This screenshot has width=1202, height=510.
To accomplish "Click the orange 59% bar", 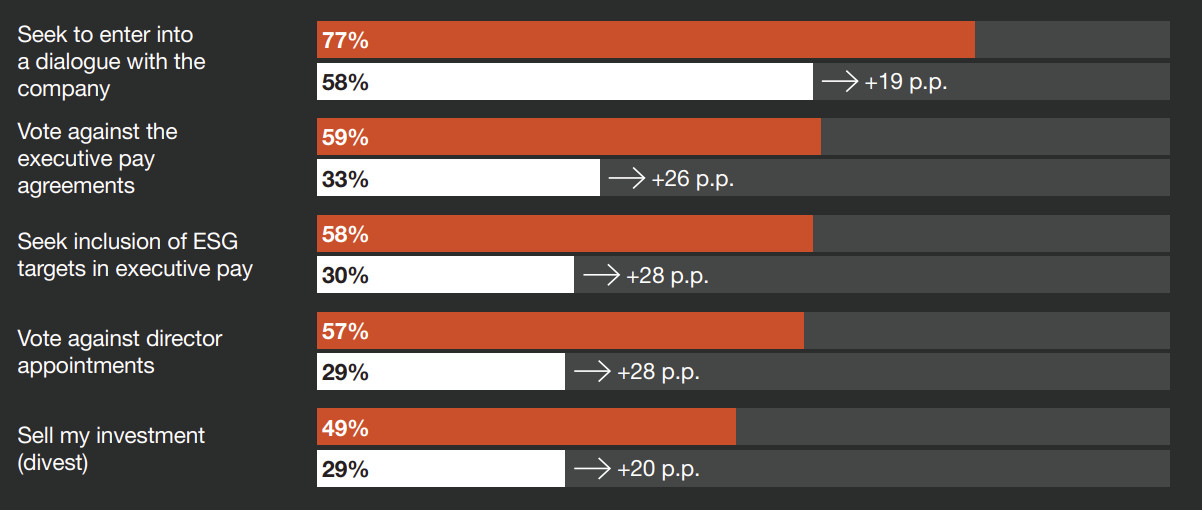I will 569,137.
